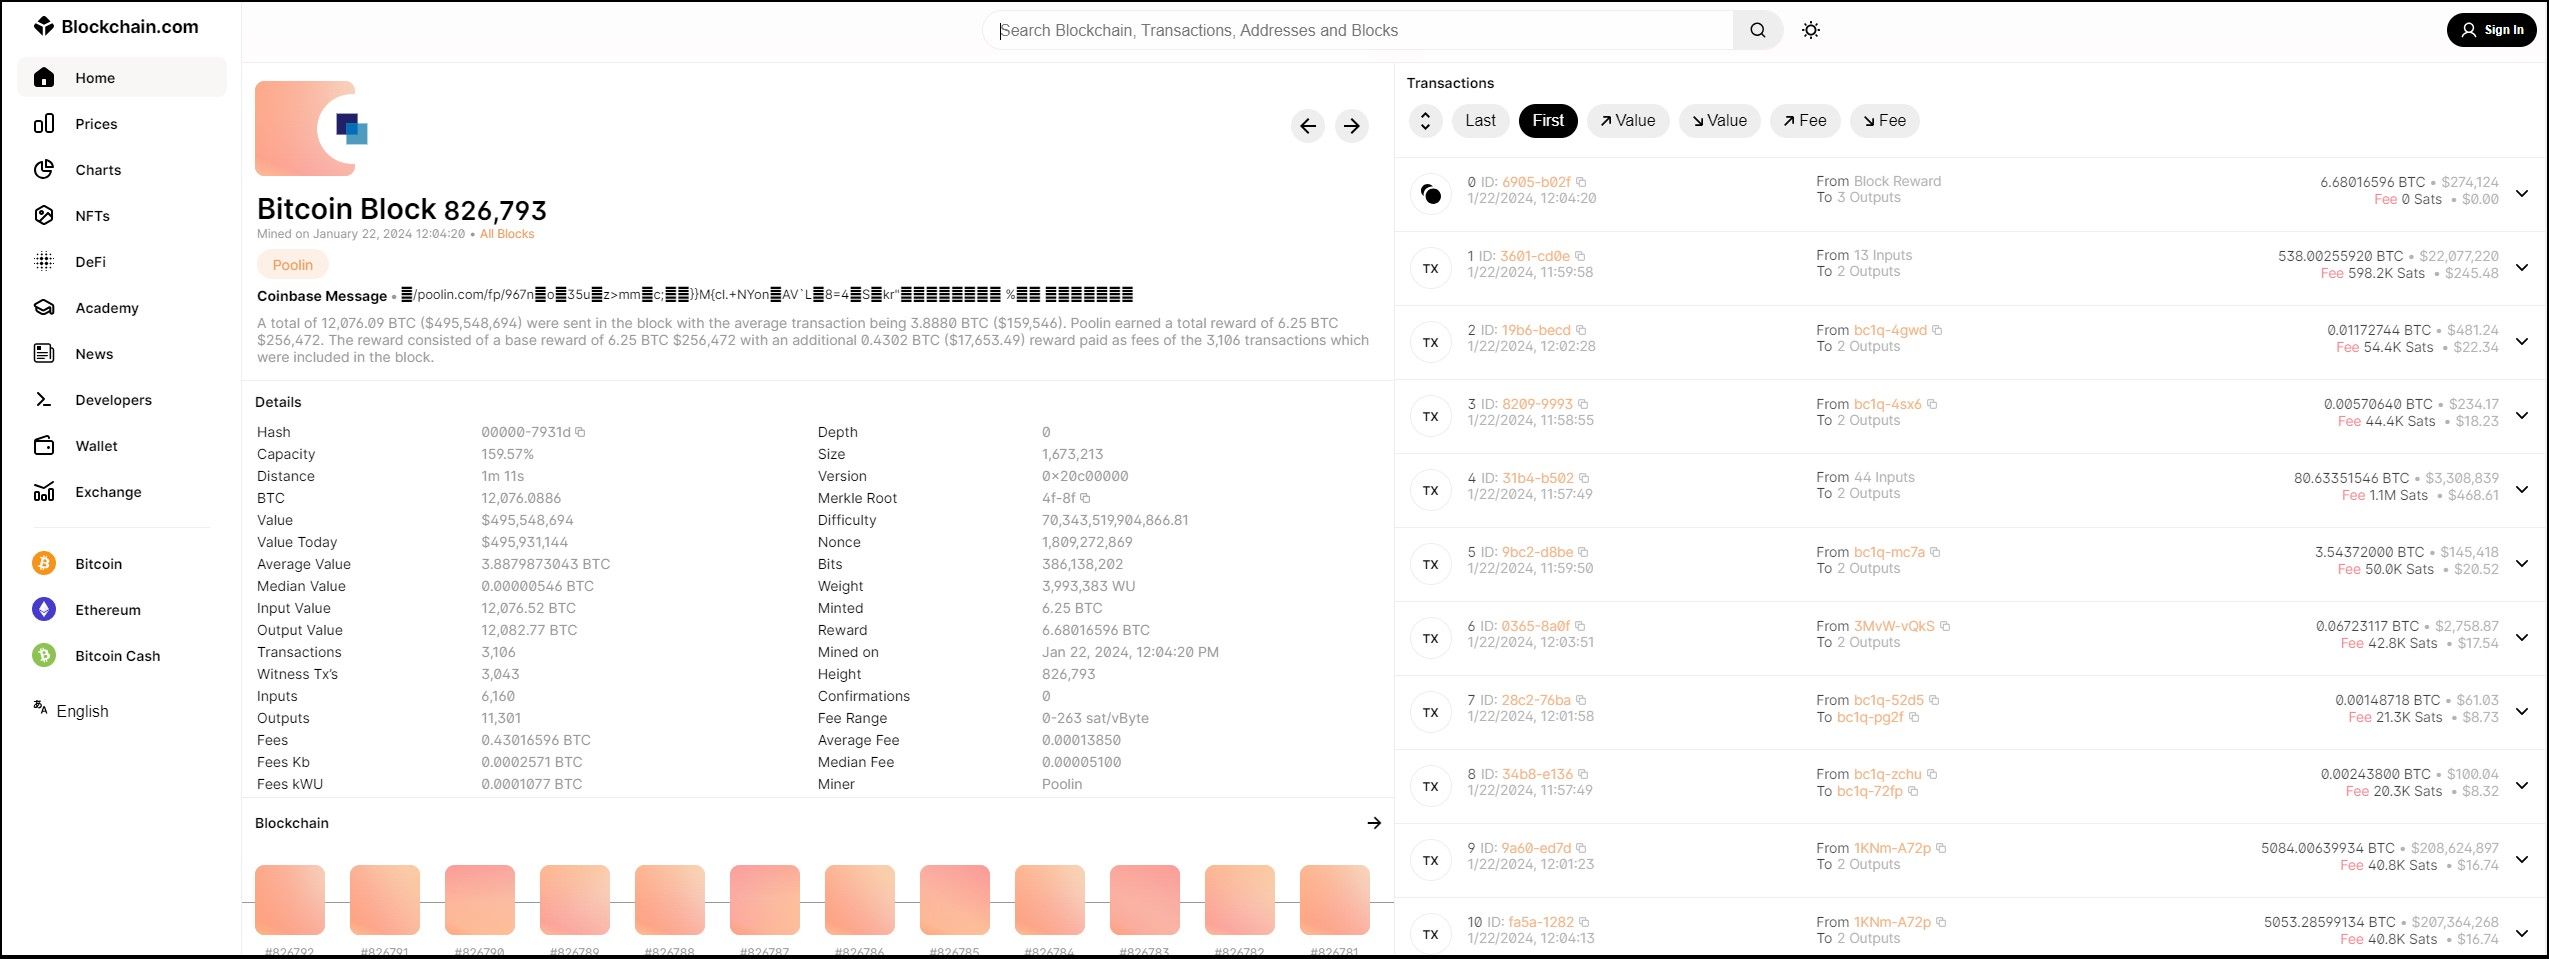Go to previous block arrow
The width and height of the screenshot is (2549, 959).
coord(1307,126)
